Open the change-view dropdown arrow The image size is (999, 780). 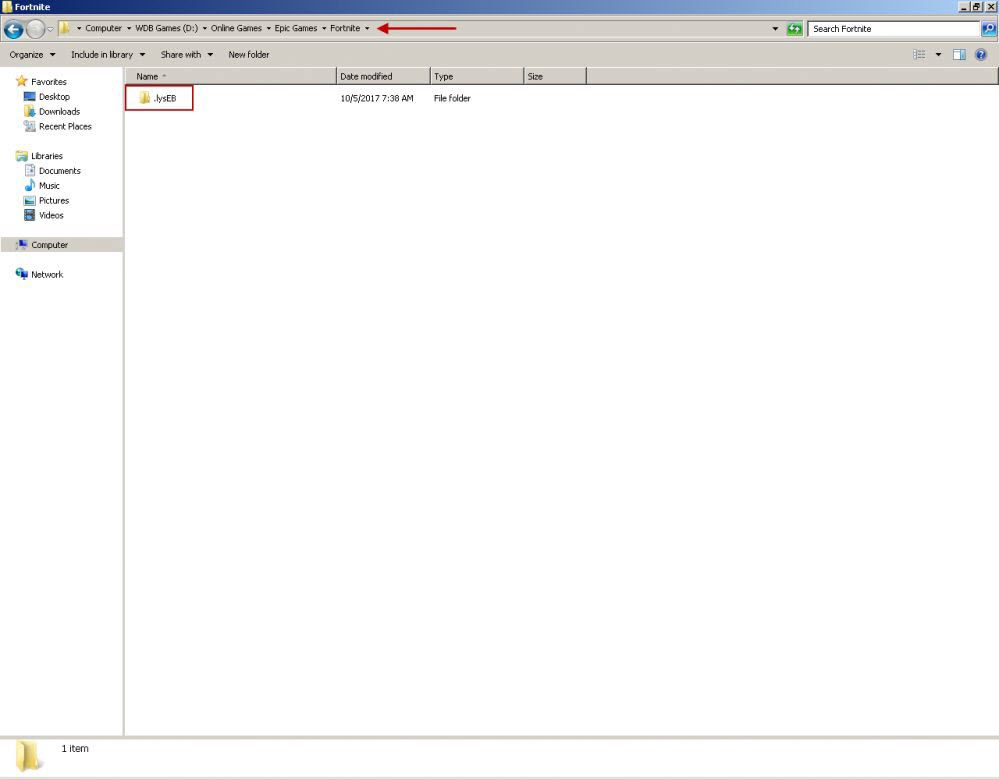(937, 54)
